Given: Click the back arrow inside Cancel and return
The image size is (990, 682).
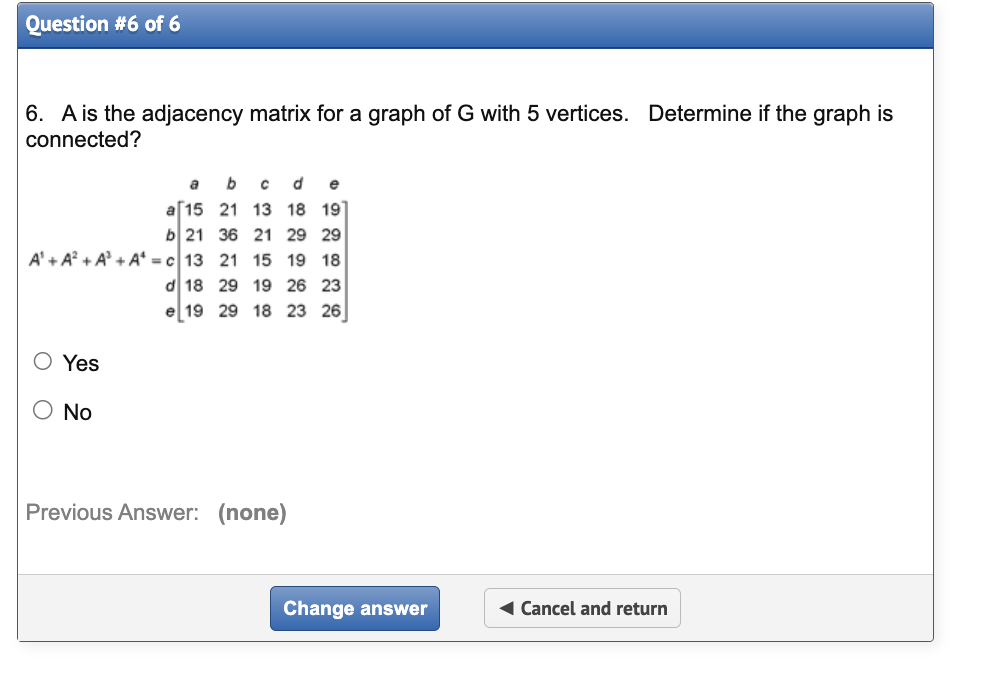Looking at the screenshot, I should click(503, 608).
